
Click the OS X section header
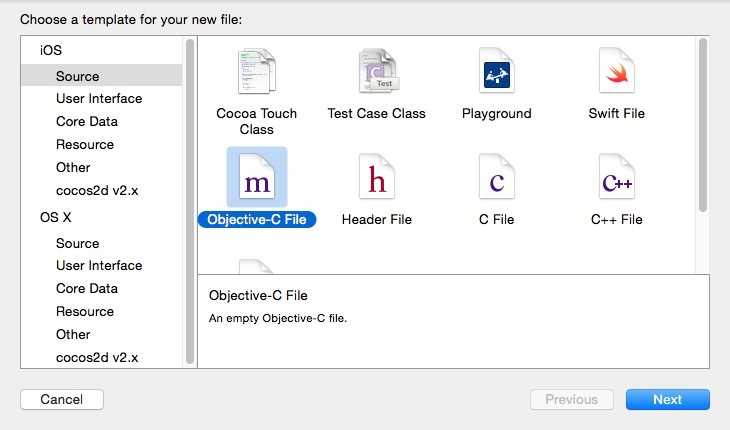click(56, 217)
